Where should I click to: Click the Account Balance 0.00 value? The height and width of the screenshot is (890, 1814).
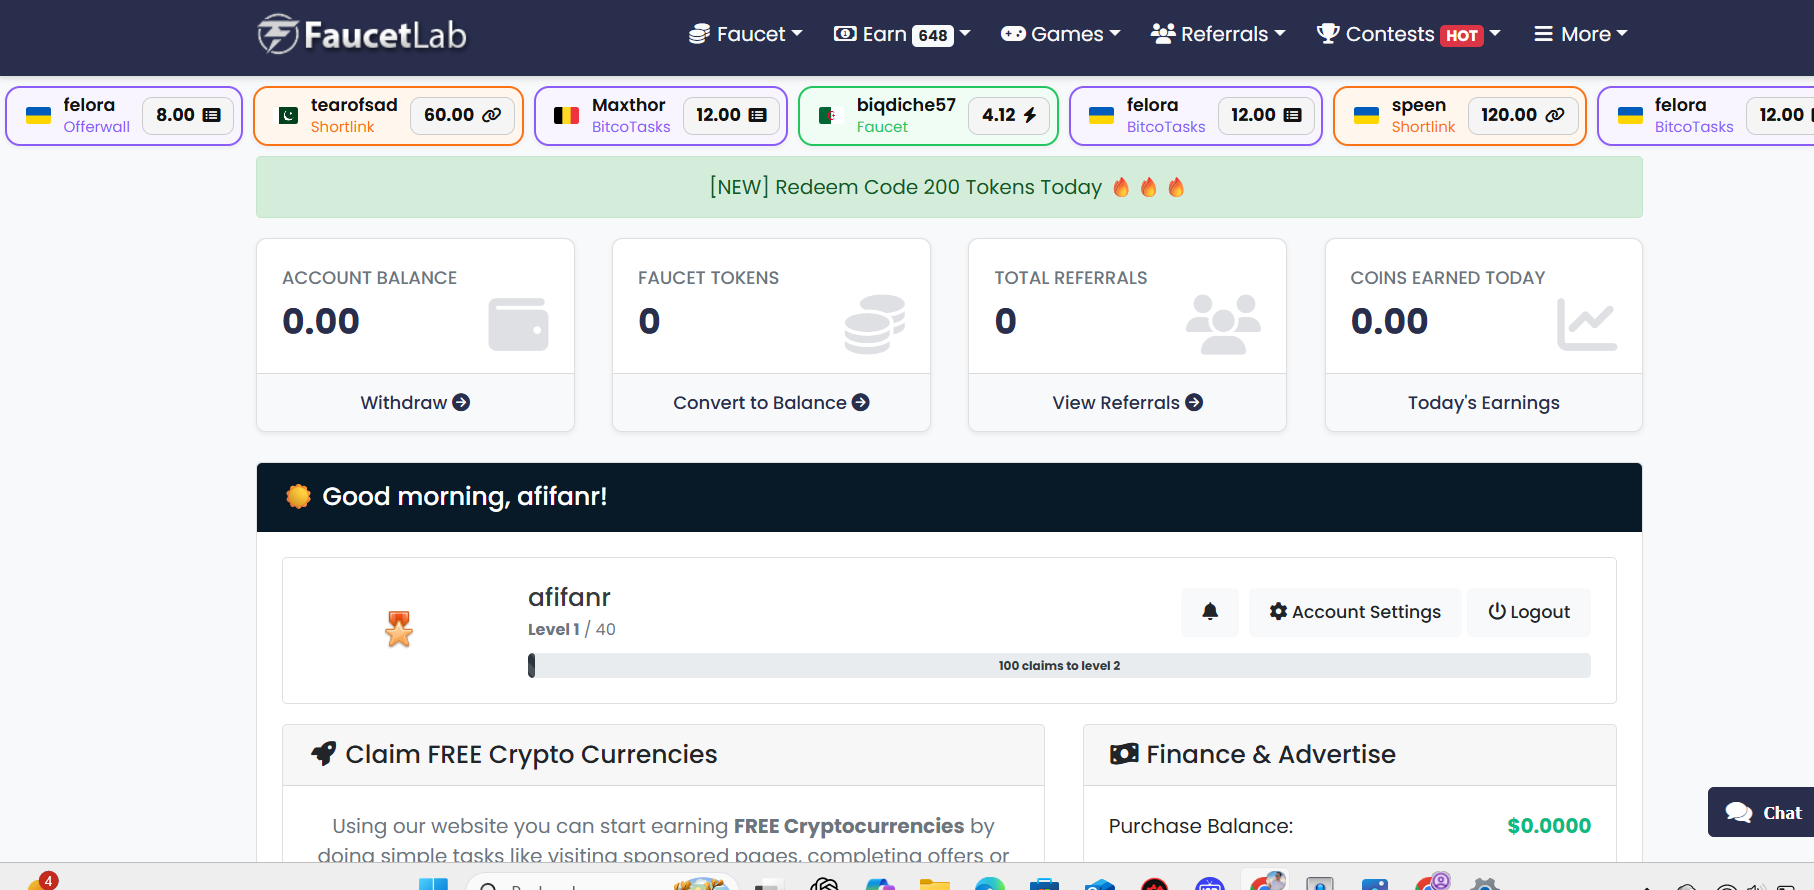(x=321, y=321)
